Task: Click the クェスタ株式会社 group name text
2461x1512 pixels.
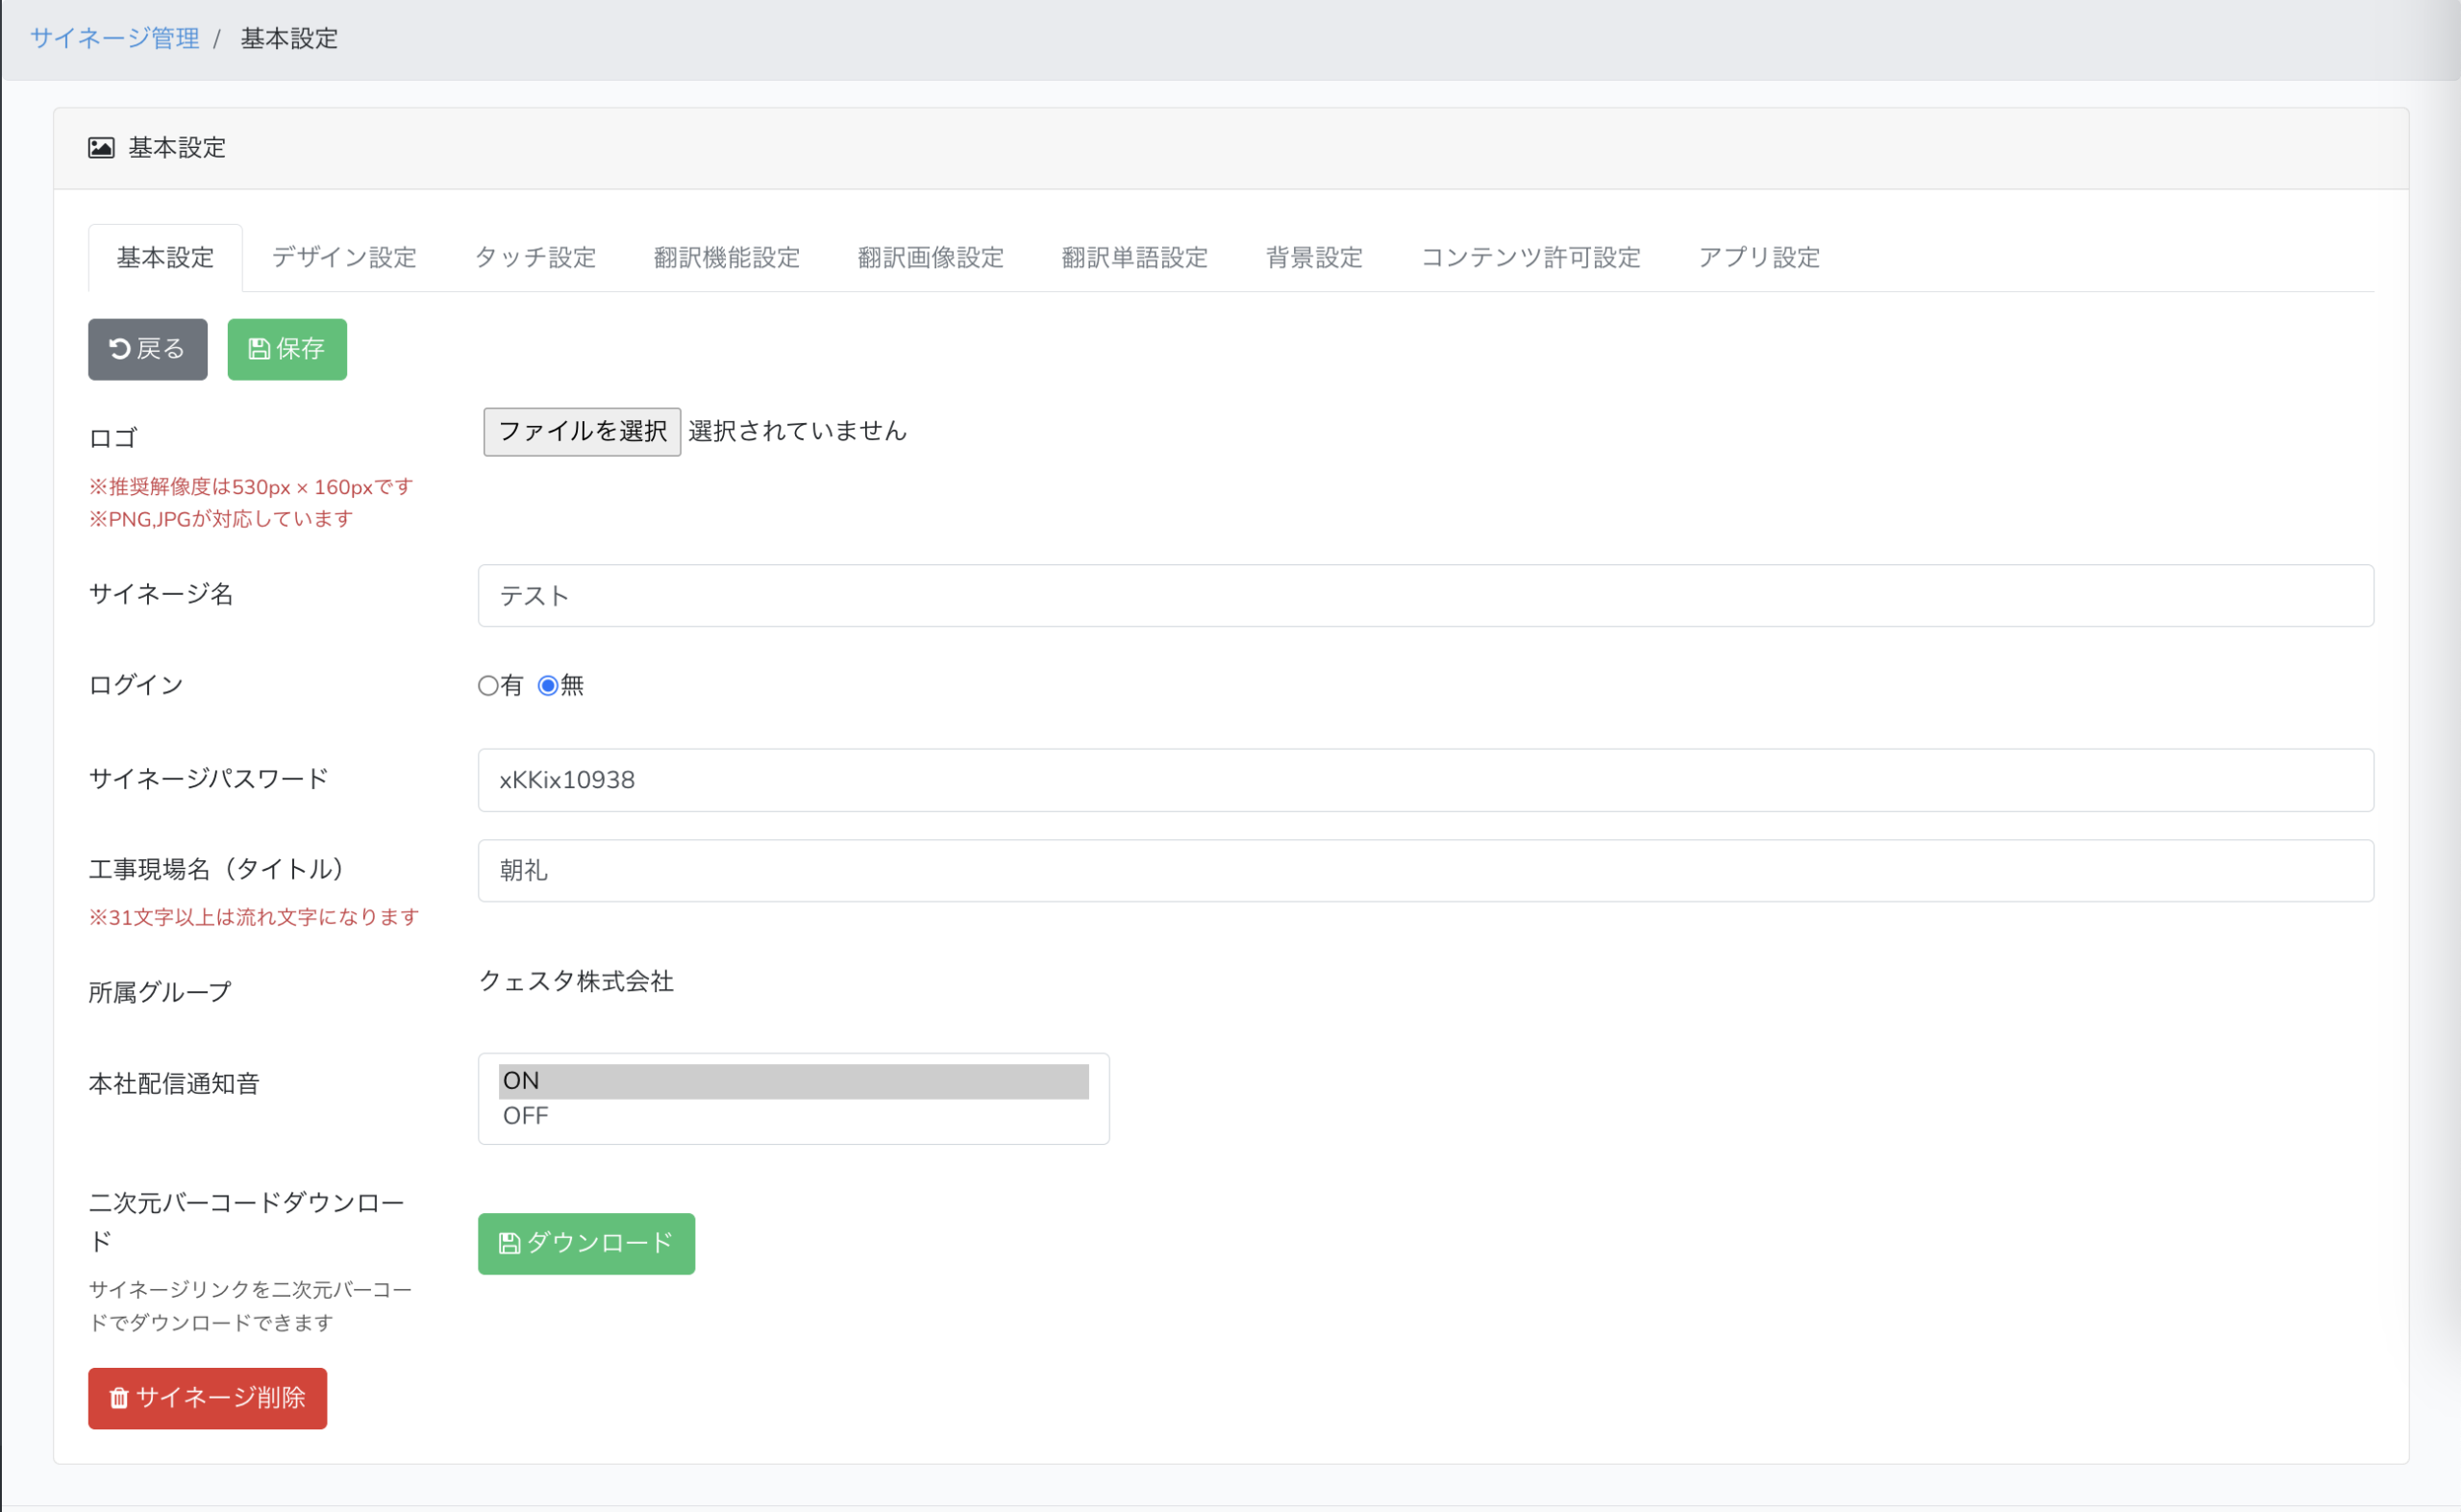Action: [x=576, y=982]
